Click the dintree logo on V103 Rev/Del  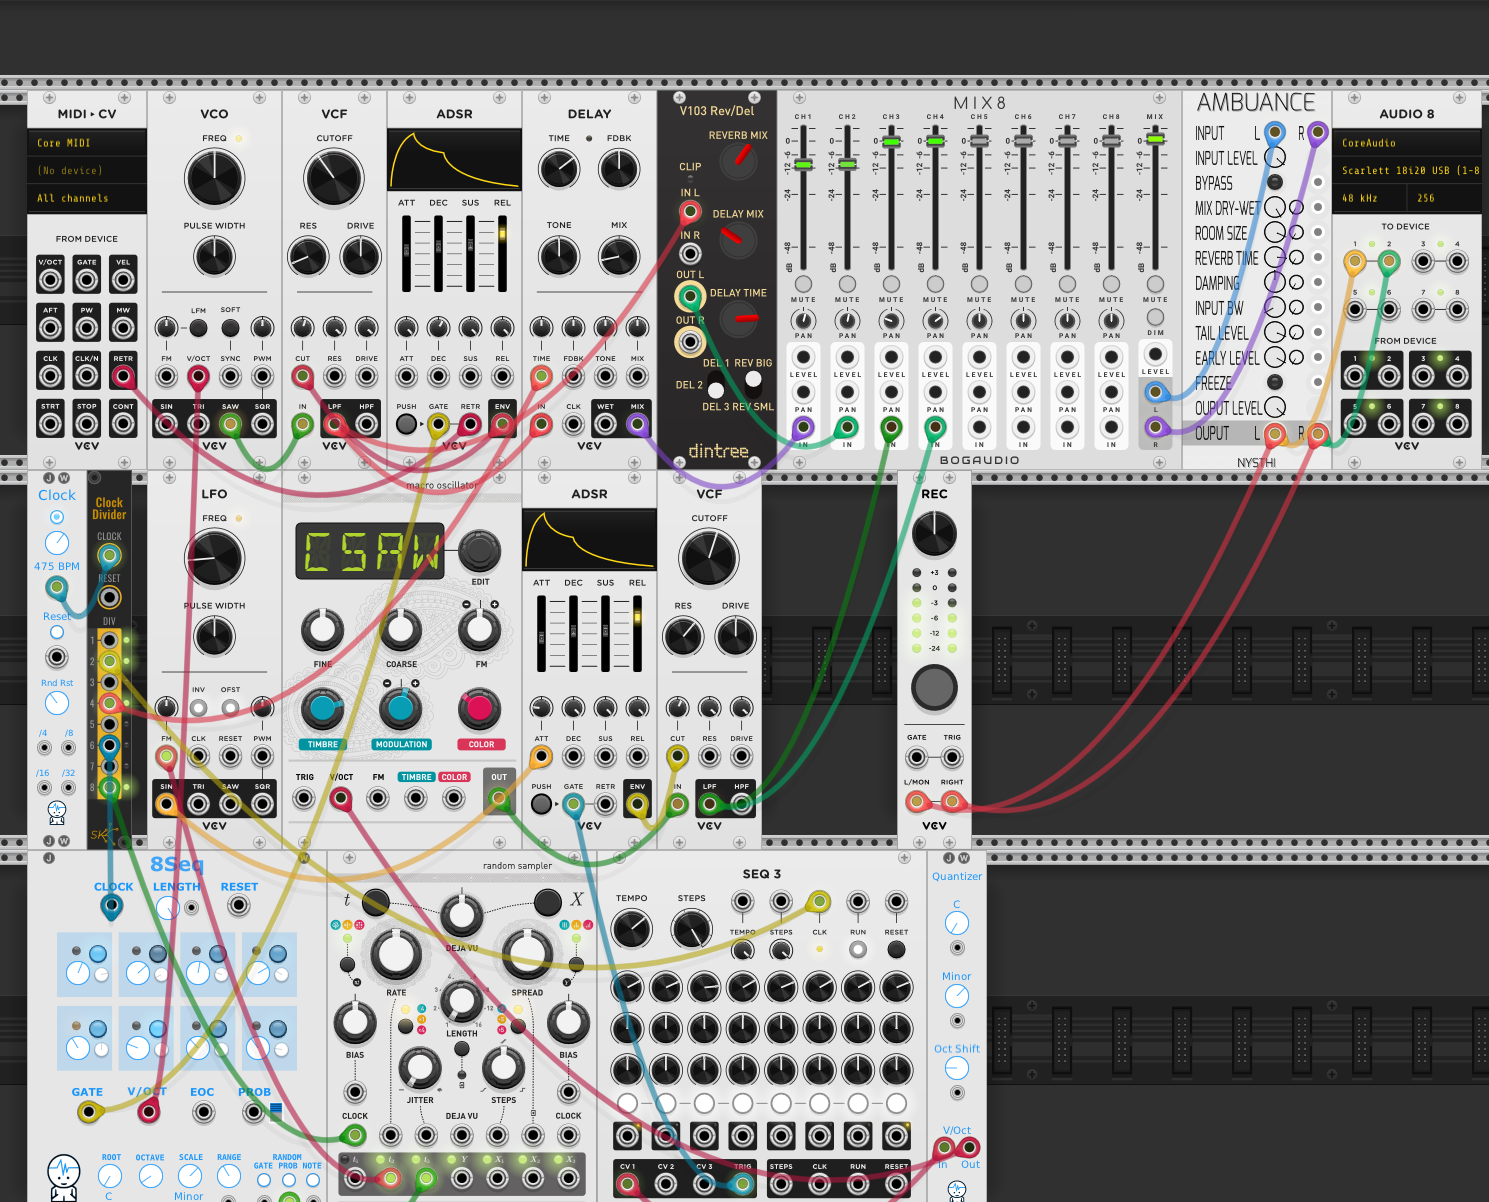tap(719, 451)
